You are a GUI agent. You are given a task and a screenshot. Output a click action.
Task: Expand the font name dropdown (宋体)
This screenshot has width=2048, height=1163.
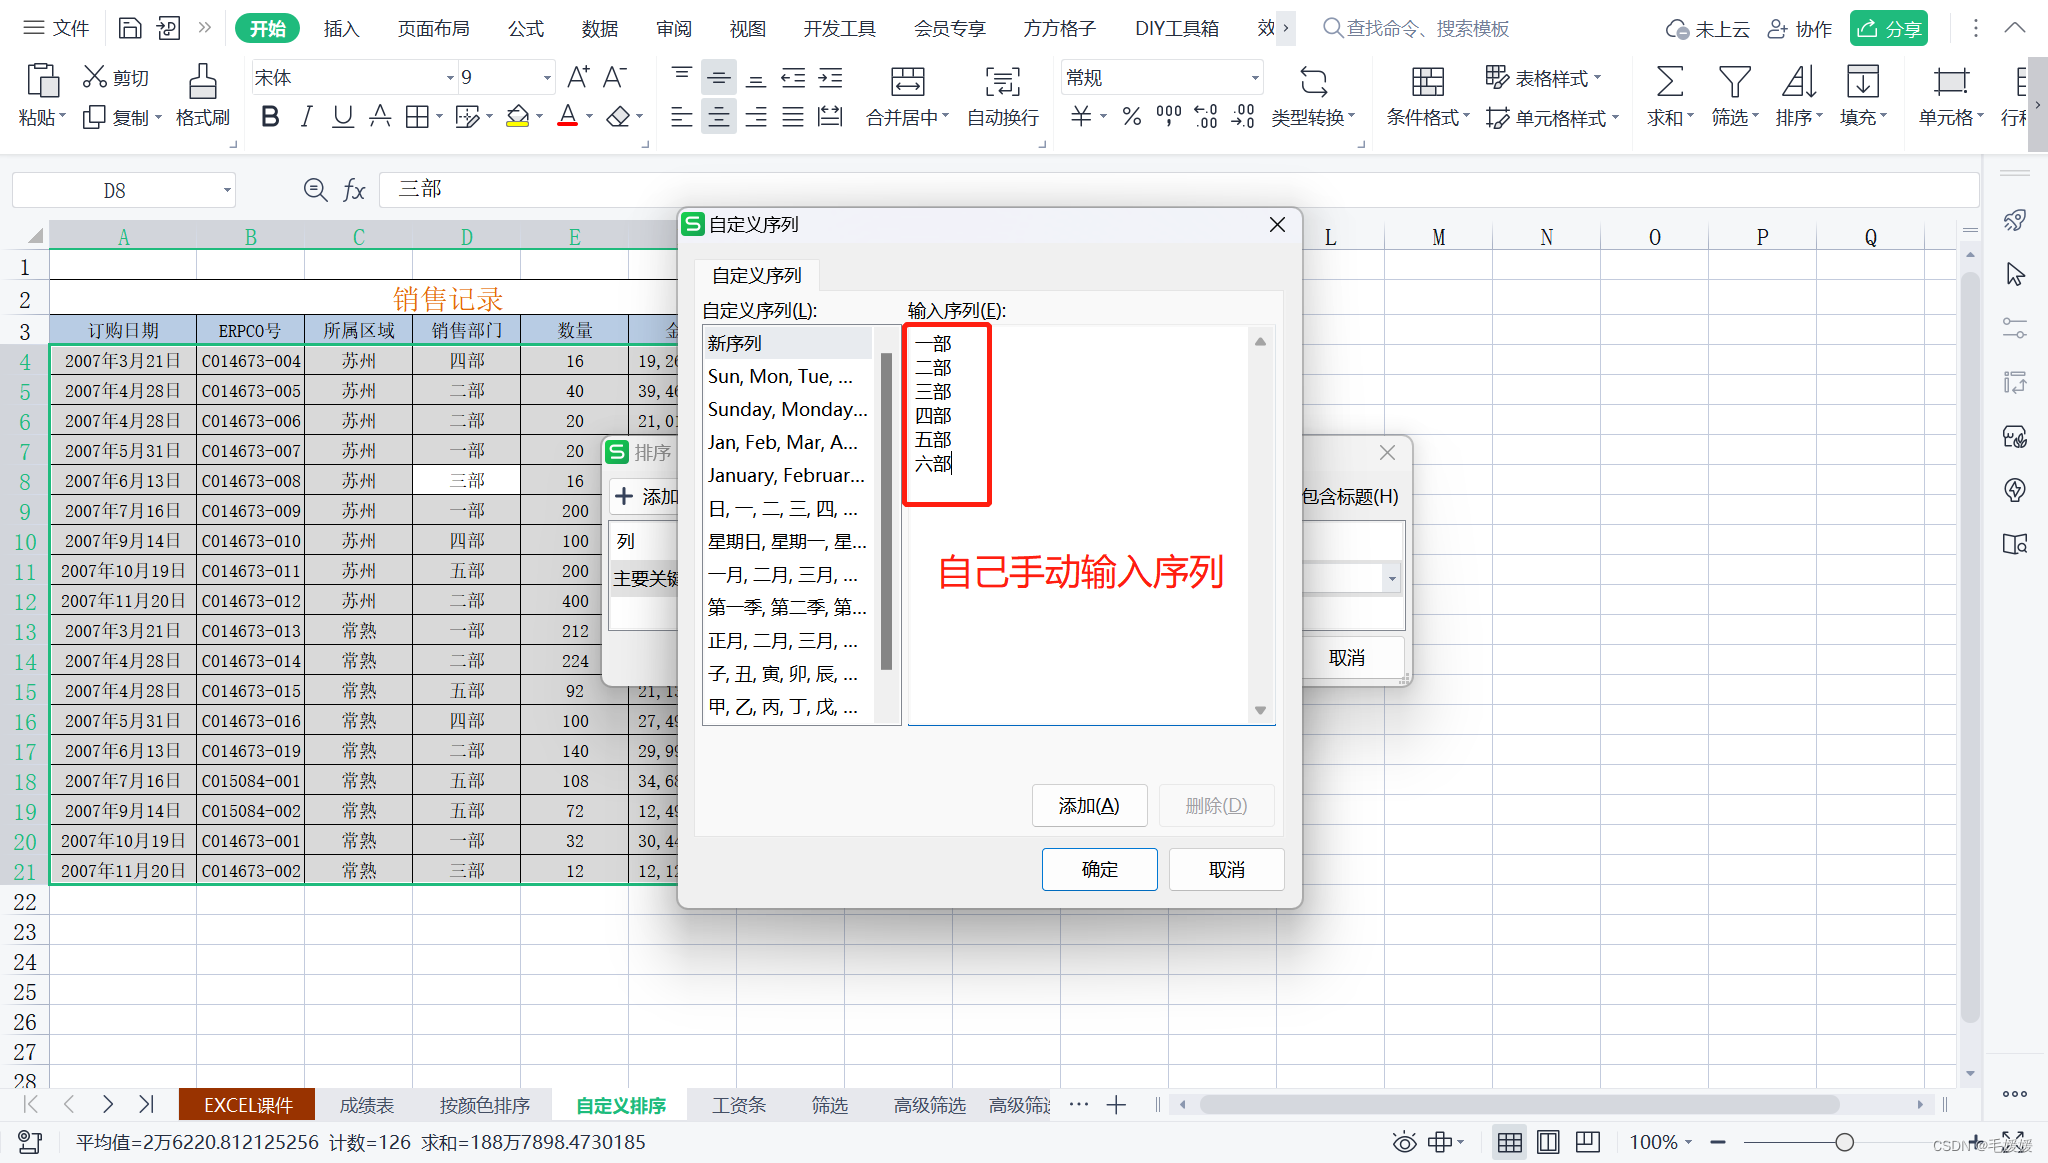click(449, 78)
